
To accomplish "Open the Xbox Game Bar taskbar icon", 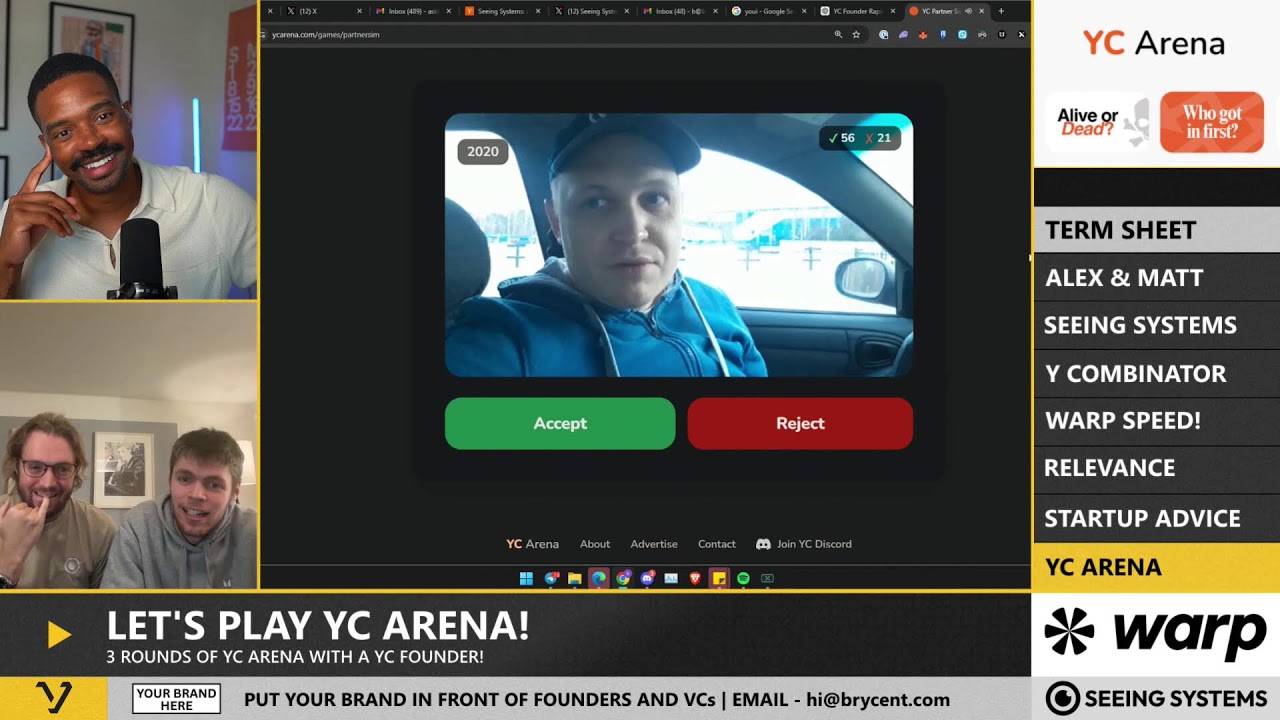I will 767,578.
